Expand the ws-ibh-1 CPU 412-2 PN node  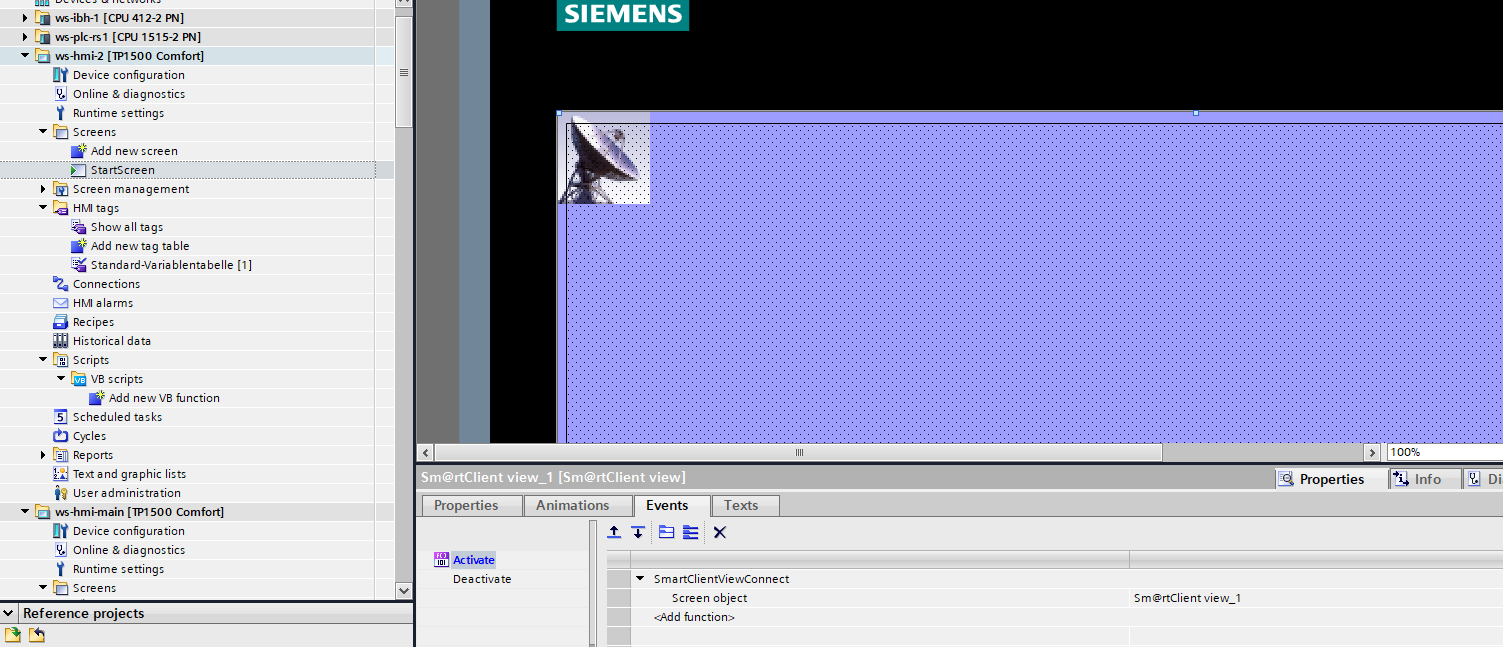click(25, 18)
